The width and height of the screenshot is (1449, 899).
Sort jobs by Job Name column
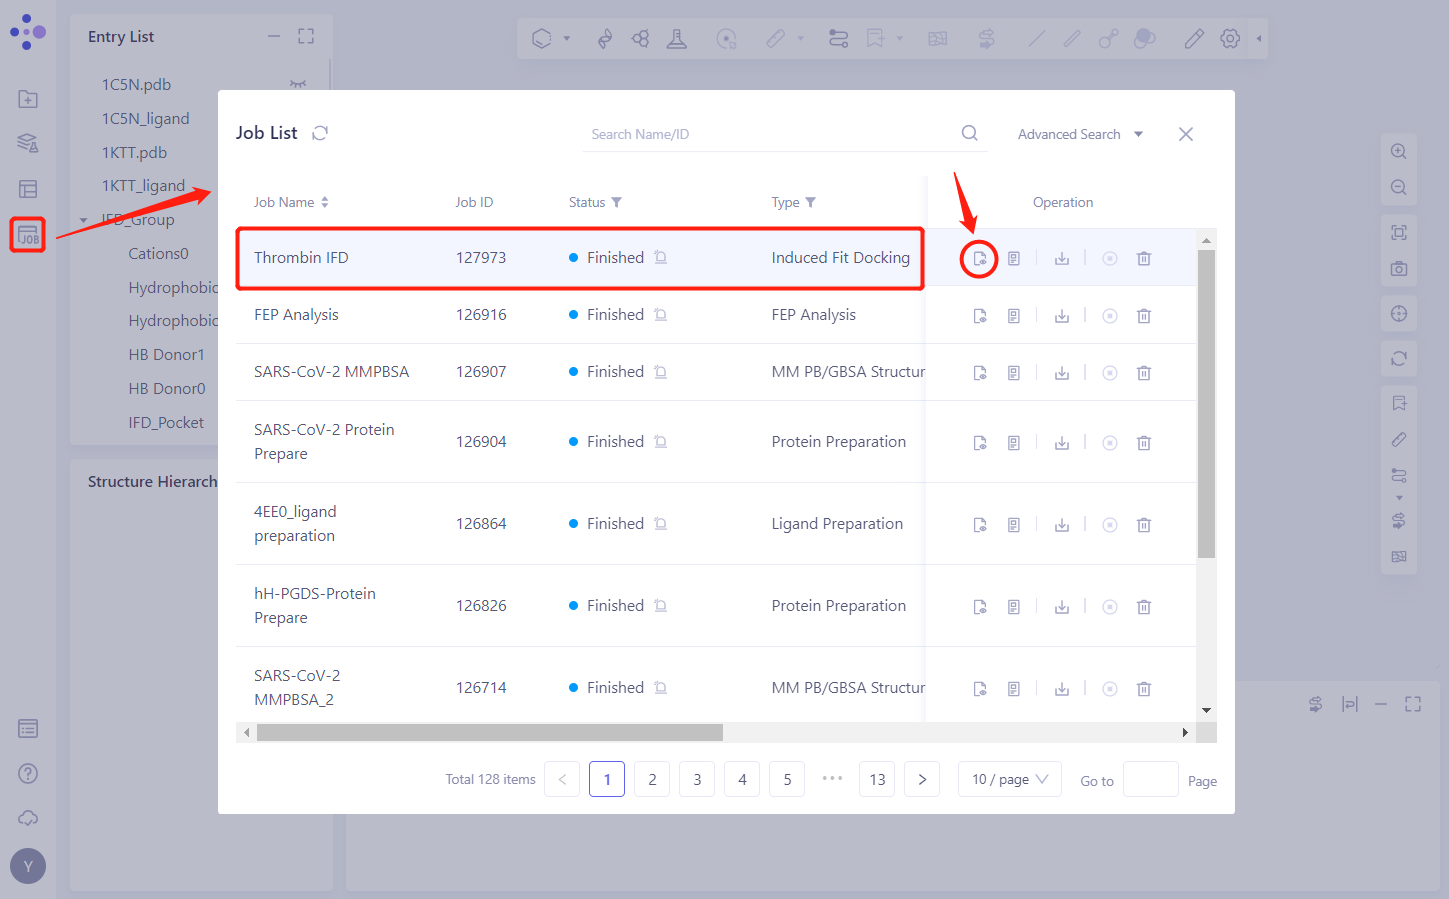(x=324, y=202)
